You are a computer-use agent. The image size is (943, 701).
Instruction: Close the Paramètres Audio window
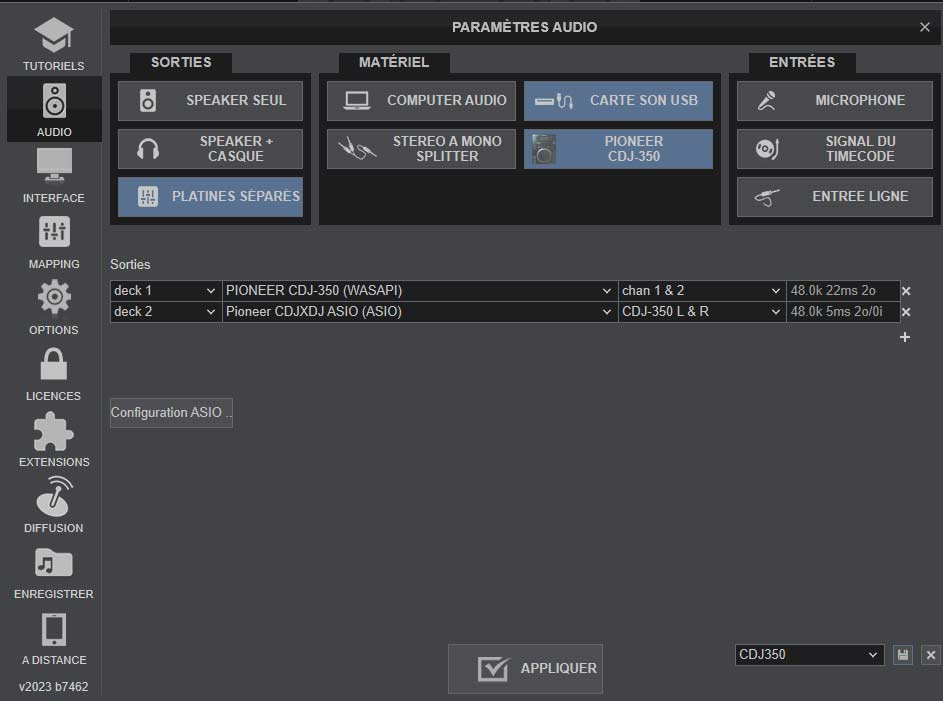[925, 27]
